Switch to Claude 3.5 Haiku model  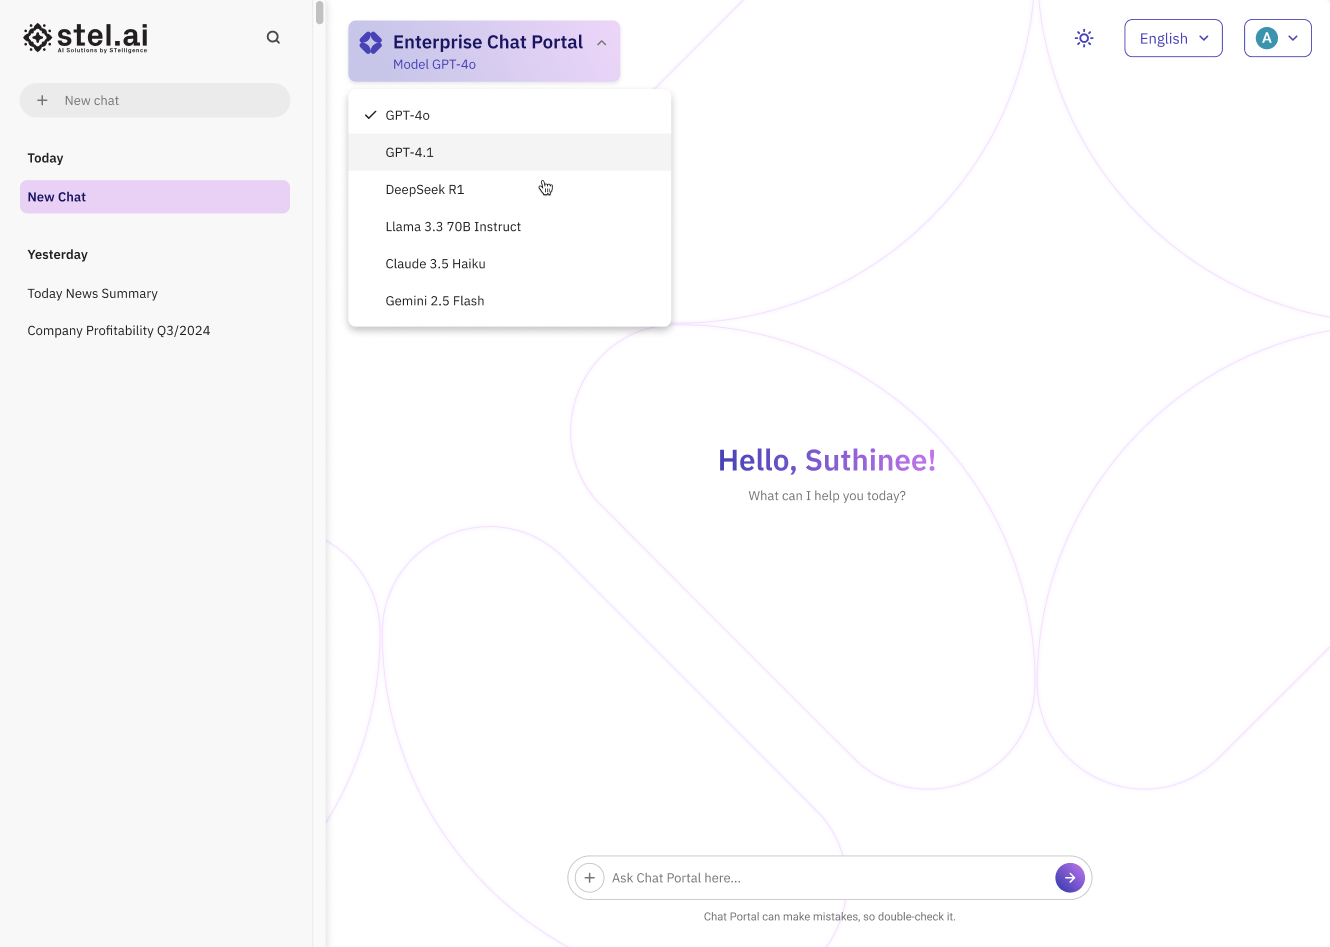[435, 264]
